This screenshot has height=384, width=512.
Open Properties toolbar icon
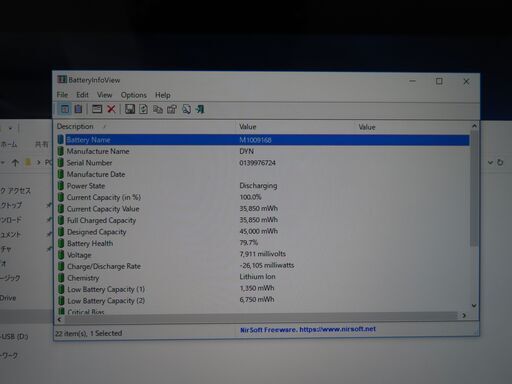[x=172, y=109]
